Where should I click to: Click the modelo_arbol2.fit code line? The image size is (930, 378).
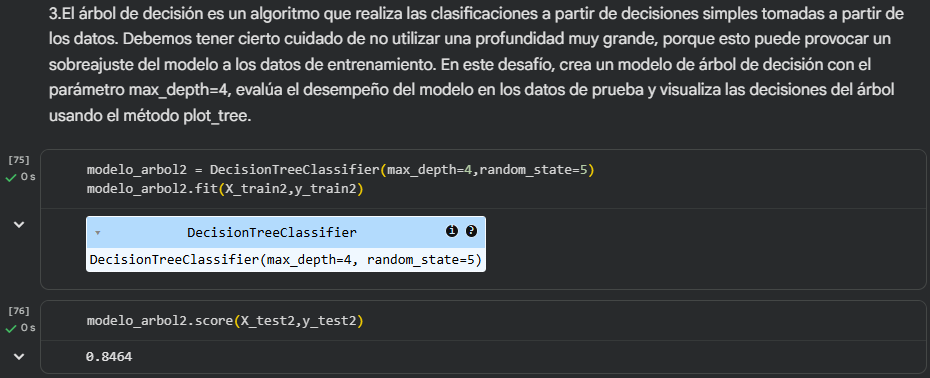tap(225, 189)
